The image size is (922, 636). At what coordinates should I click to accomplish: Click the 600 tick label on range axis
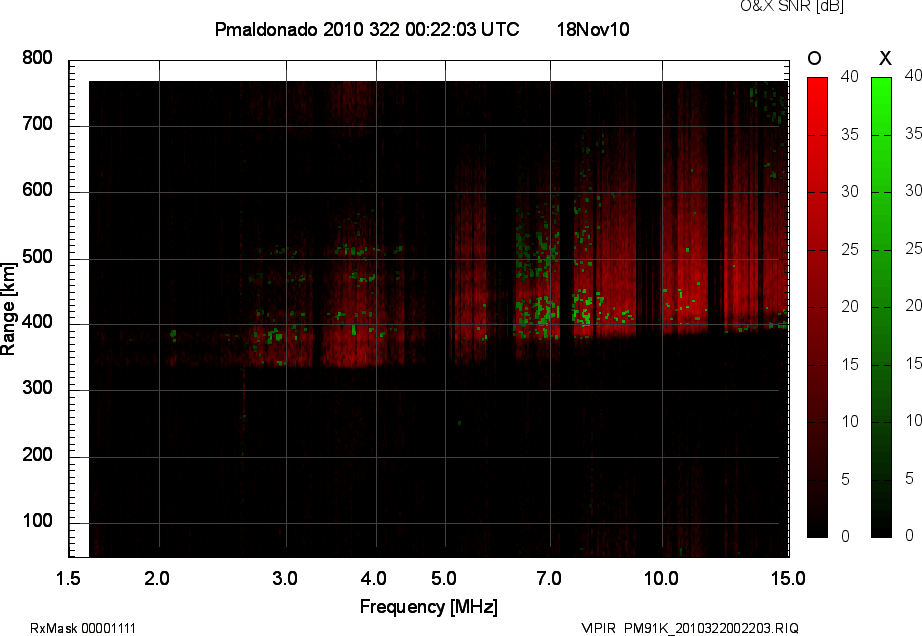37,190
